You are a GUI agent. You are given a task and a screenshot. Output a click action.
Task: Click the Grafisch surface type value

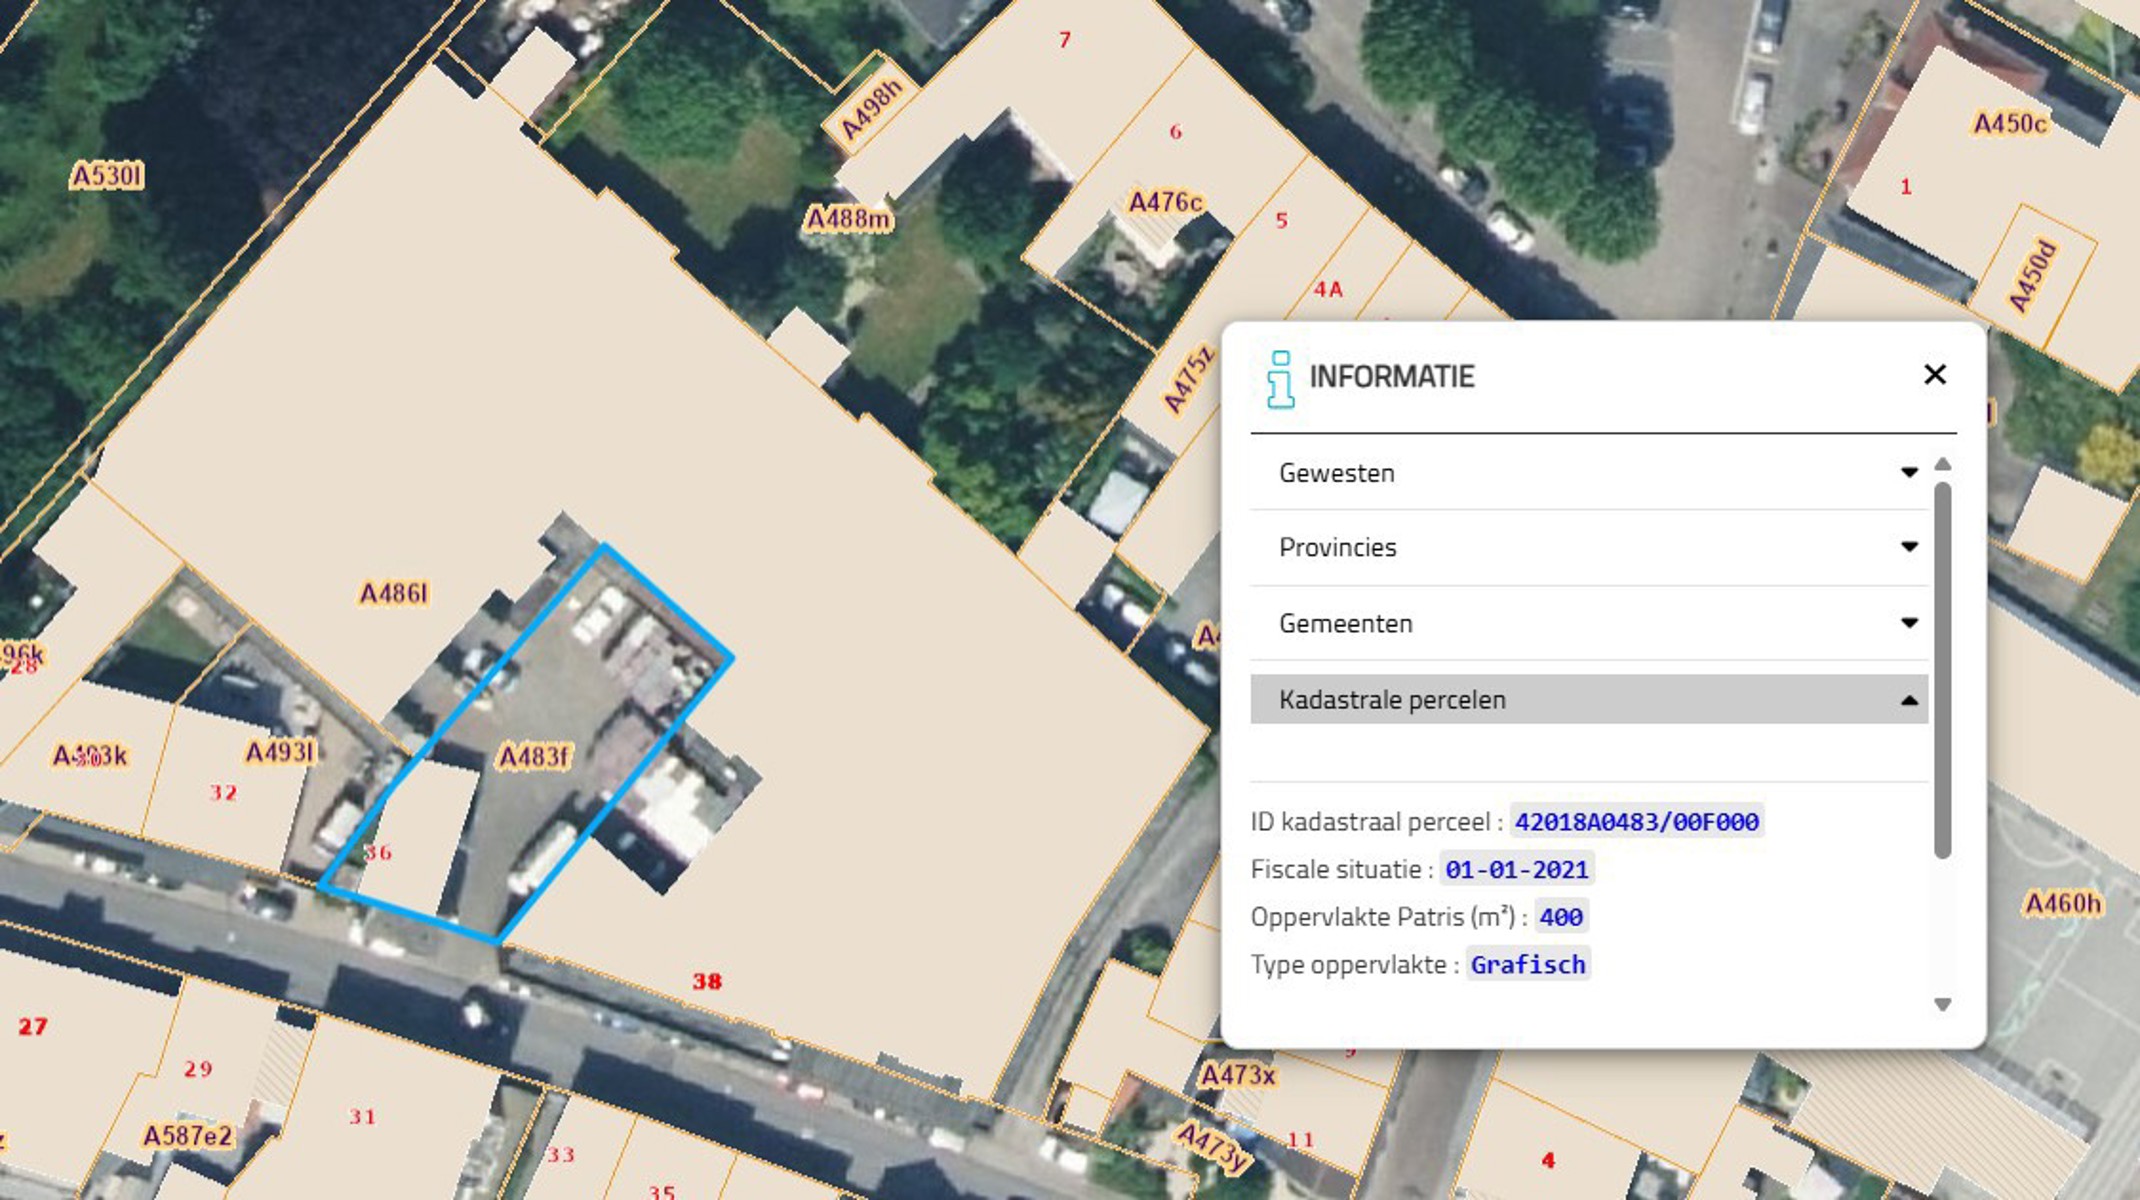click(1527, 965)
